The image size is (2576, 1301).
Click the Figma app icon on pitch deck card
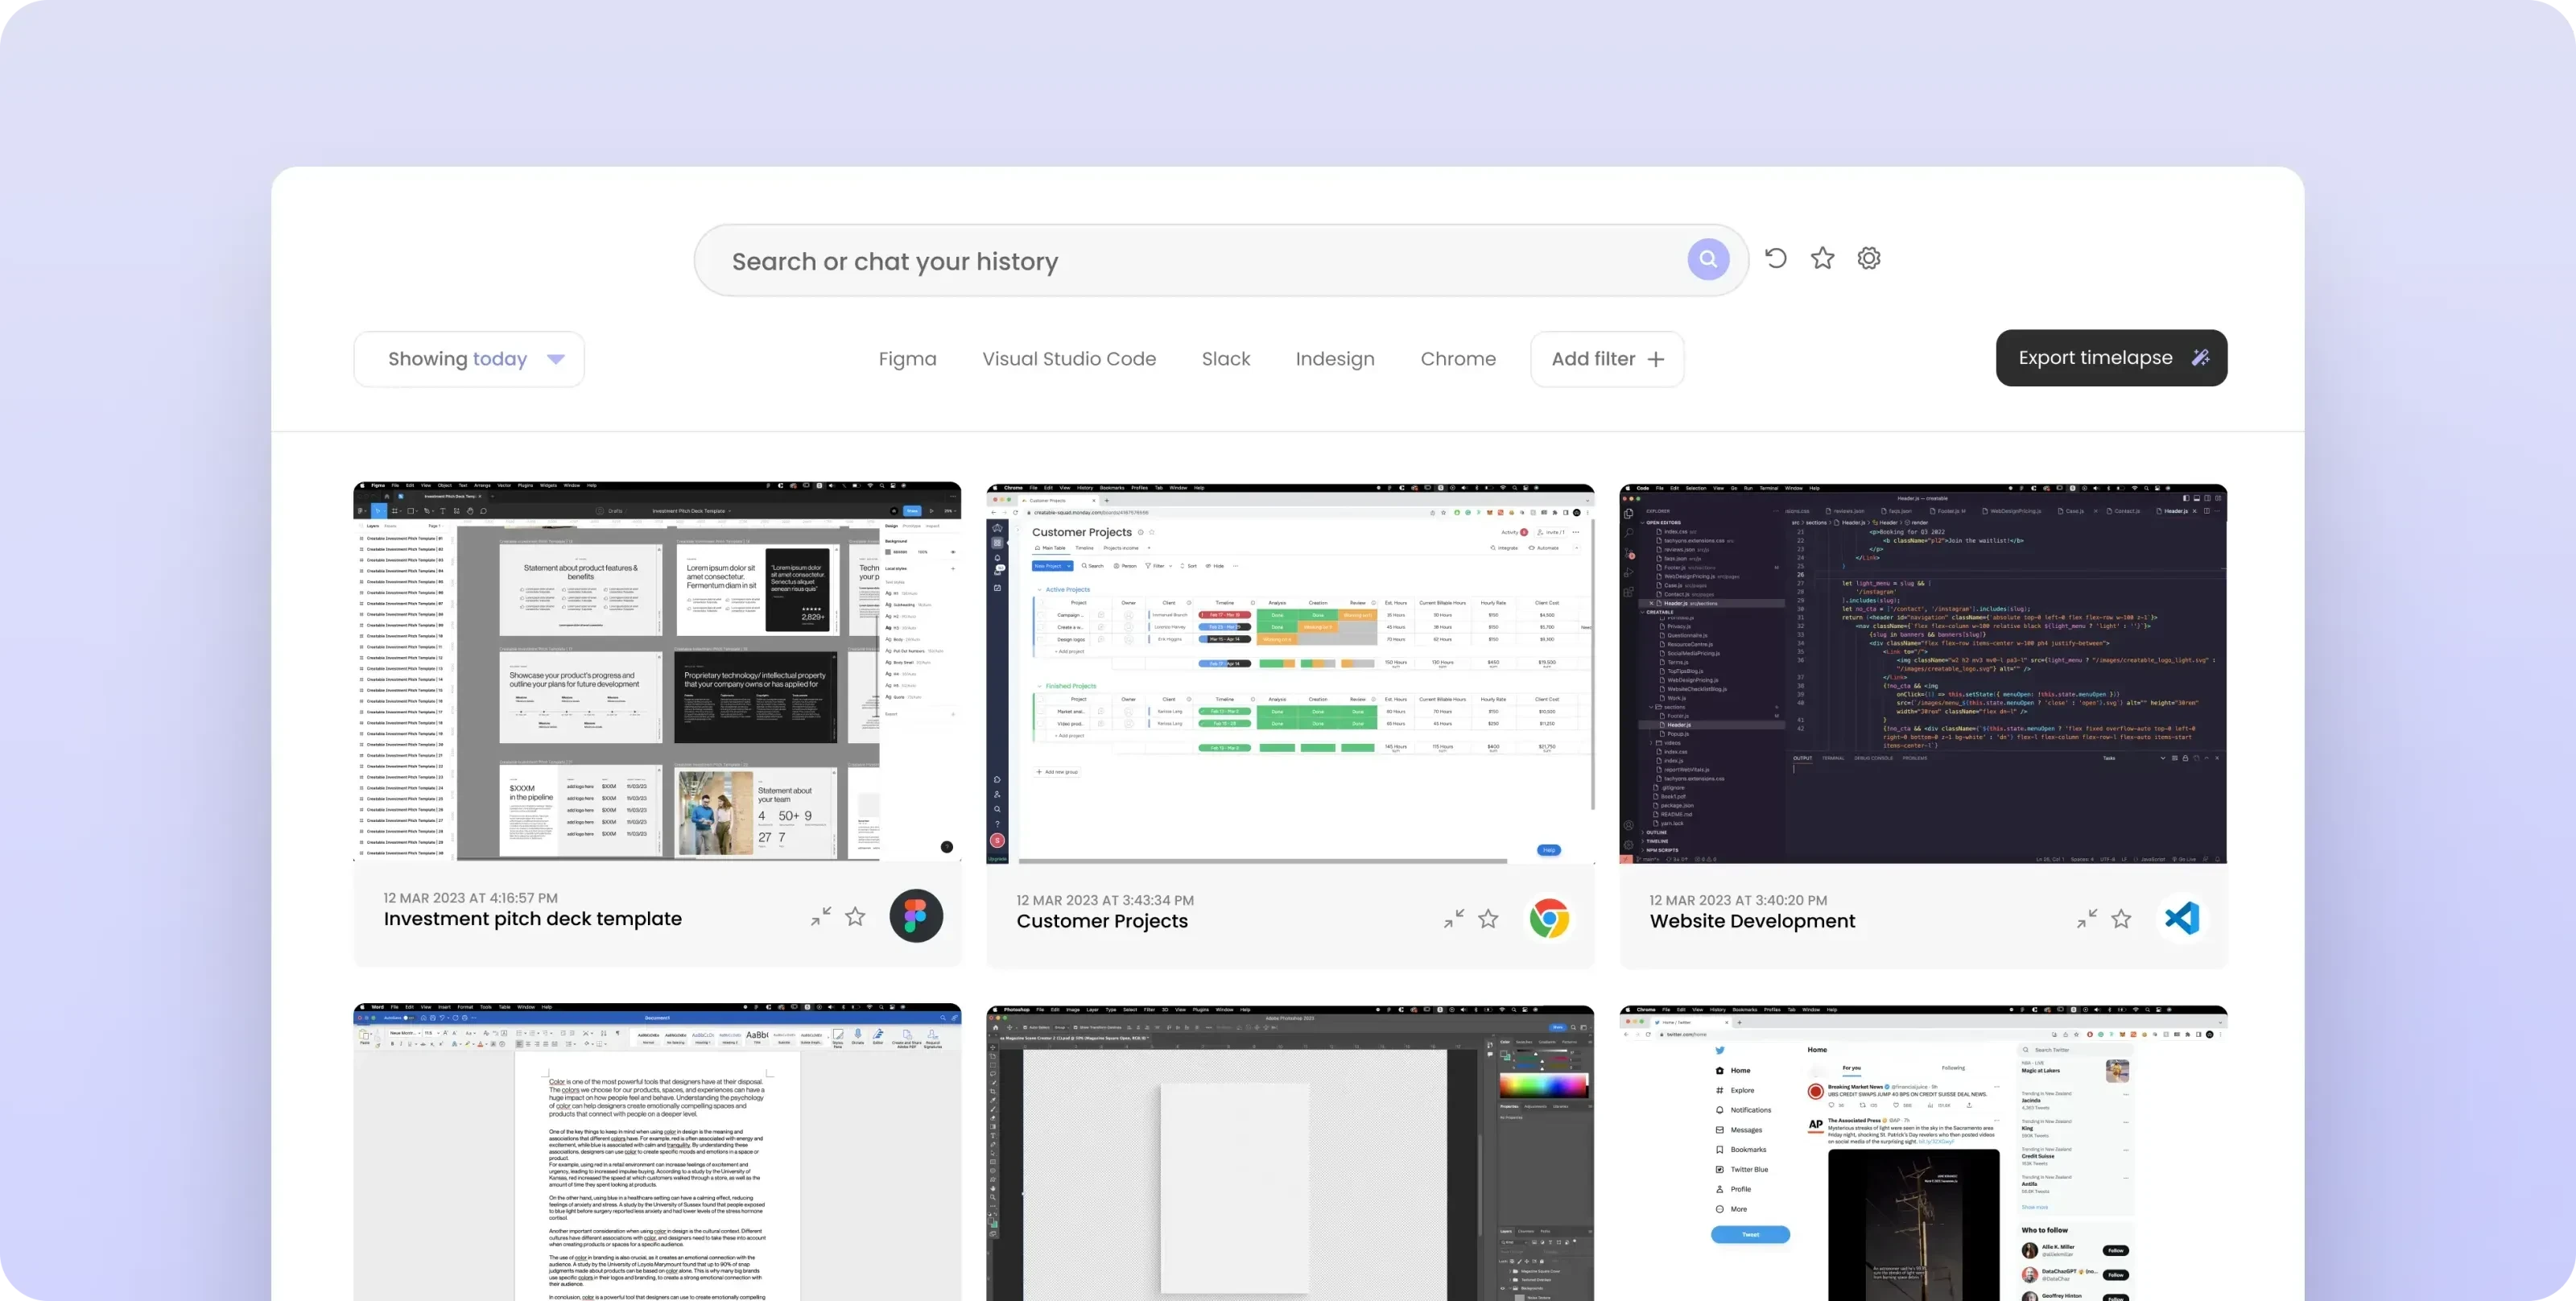[x=916, y=916]
